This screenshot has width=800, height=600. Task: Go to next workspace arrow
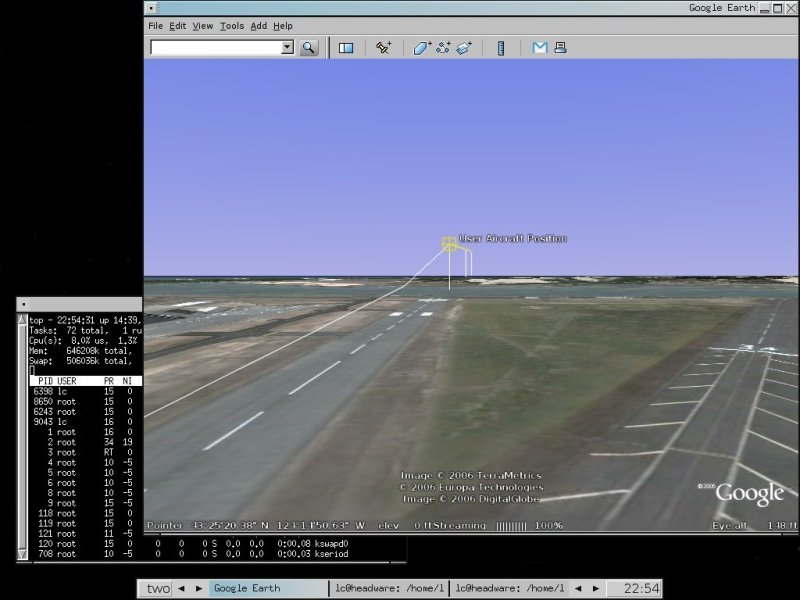[199, 589]
